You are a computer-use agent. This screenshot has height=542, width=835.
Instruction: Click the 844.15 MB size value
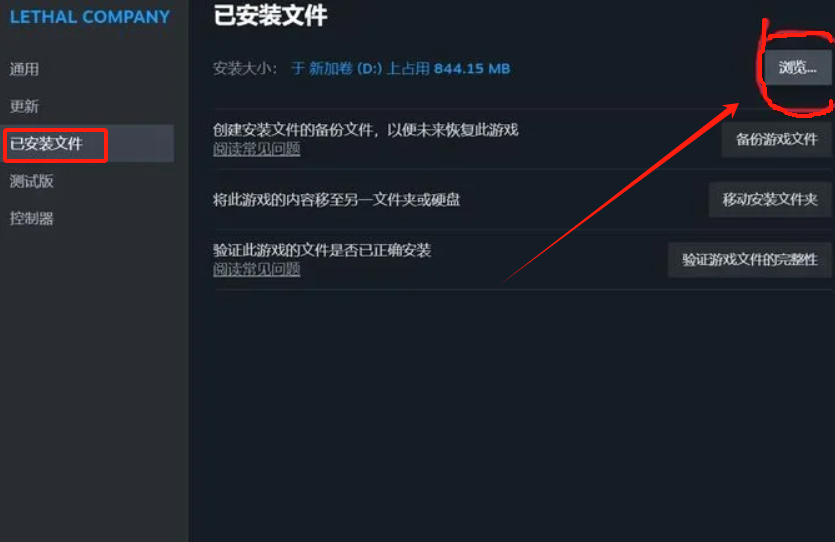click(x=472, y=69)
